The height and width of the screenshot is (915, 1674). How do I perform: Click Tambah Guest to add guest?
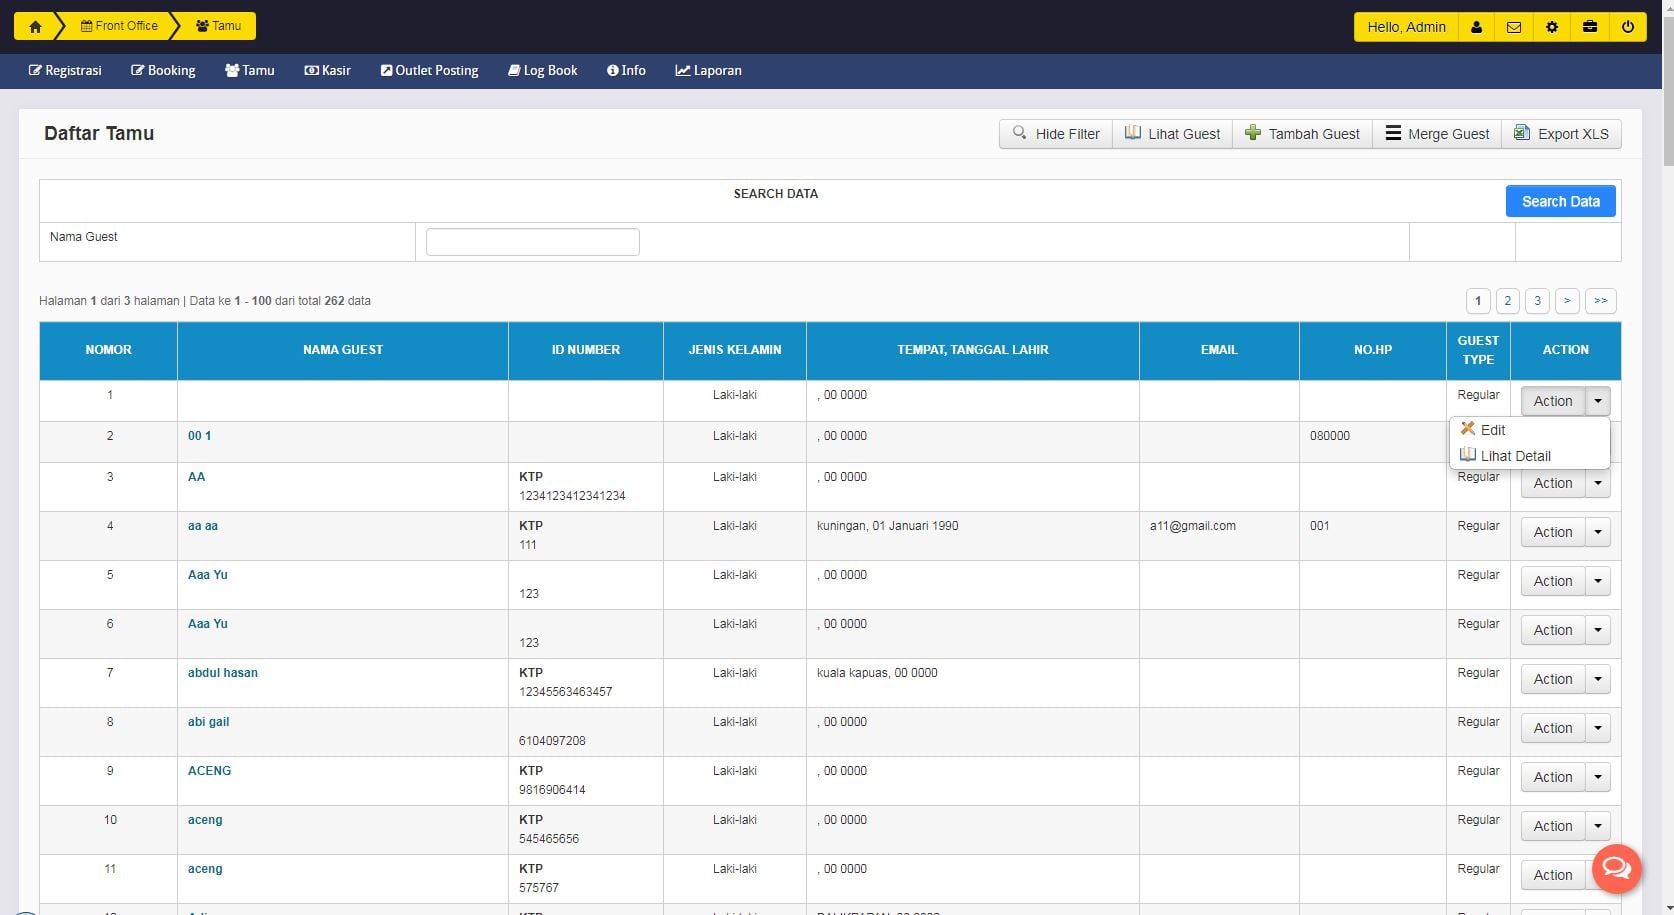1302,134
